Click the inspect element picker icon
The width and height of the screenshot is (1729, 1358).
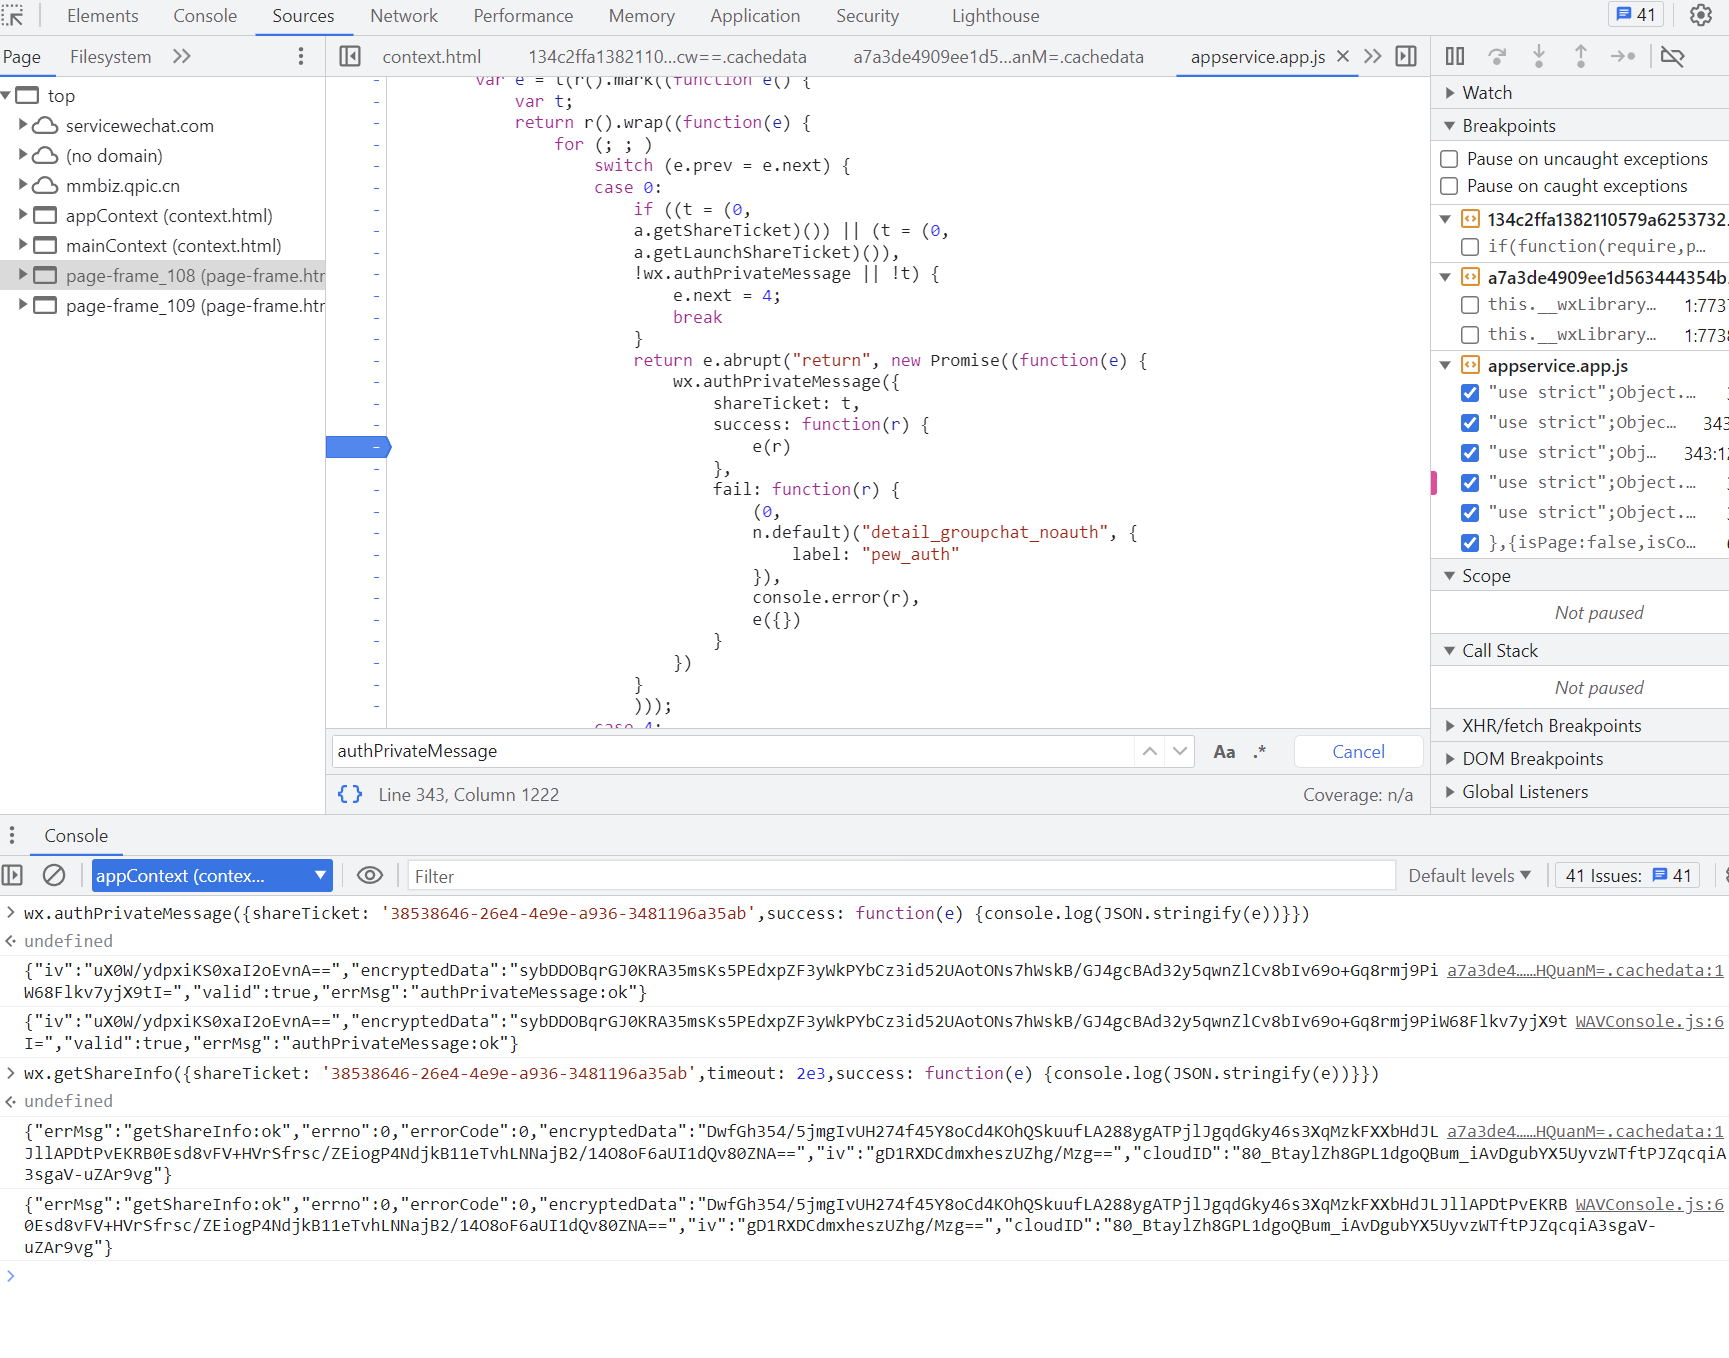(13, 16)
